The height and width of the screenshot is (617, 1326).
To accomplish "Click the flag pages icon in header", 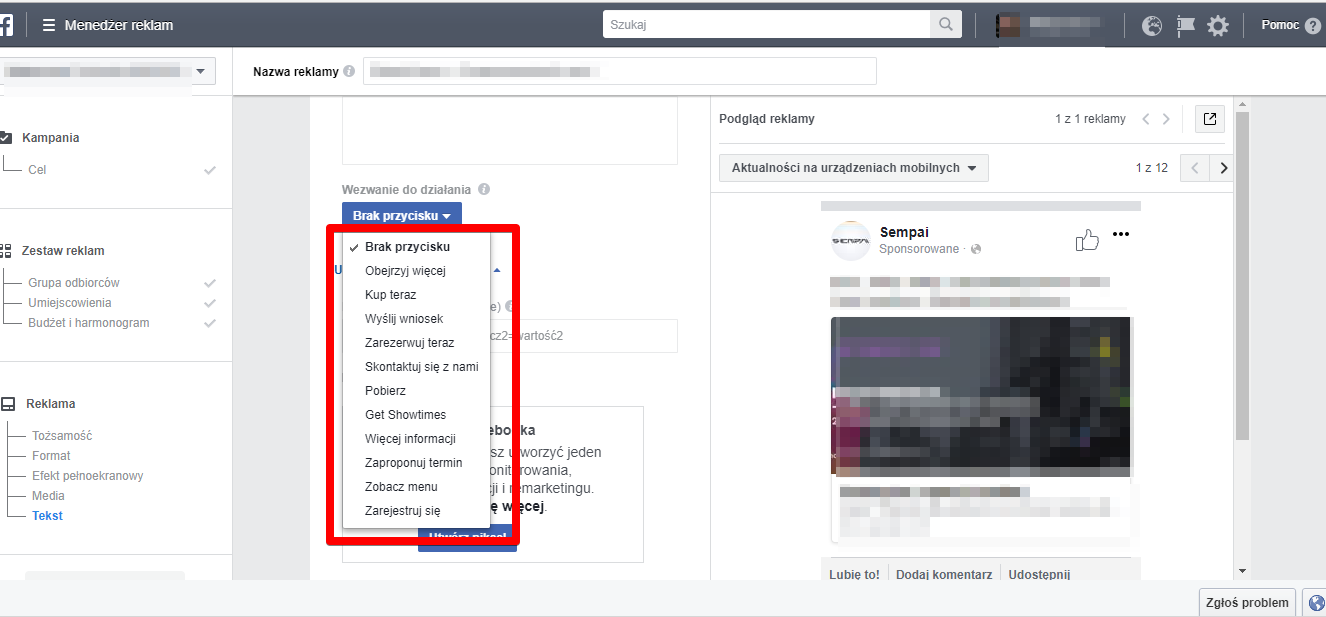I will [1186, 26].
